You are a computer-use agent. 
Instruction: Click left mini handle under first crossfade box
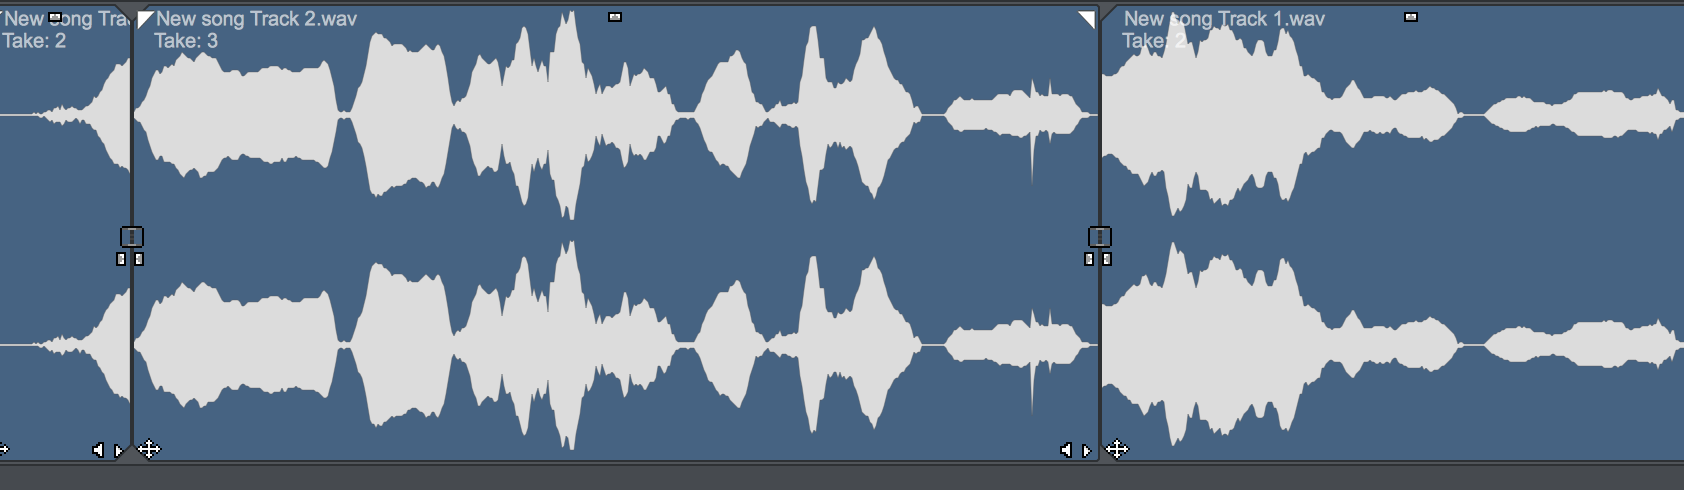[x=122, y=259]
